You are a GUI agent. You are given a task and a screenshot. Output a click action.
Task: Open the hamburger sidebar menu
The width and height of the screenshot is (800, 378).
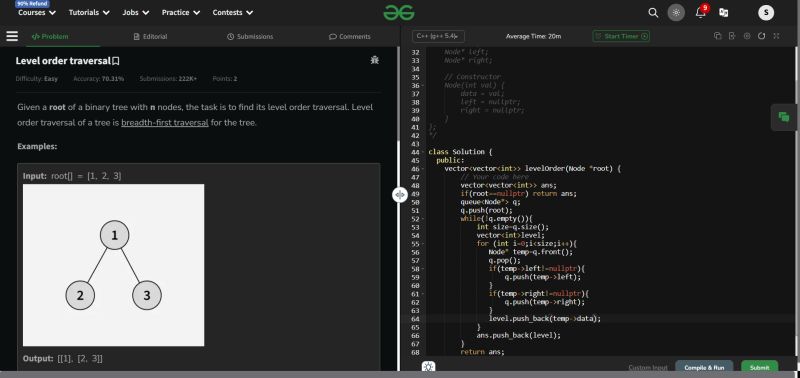pos(12,36)
